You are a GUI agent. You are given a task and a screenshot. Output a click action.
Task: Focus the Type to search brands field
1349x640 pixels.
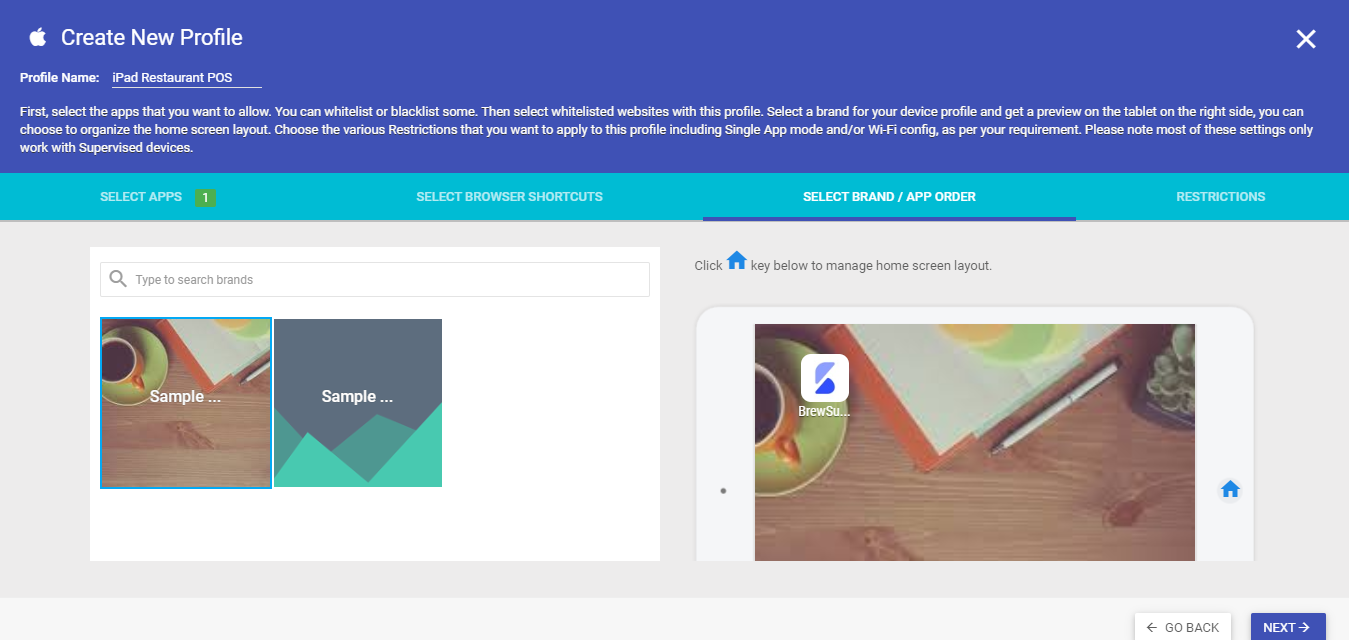coord(375,279)
